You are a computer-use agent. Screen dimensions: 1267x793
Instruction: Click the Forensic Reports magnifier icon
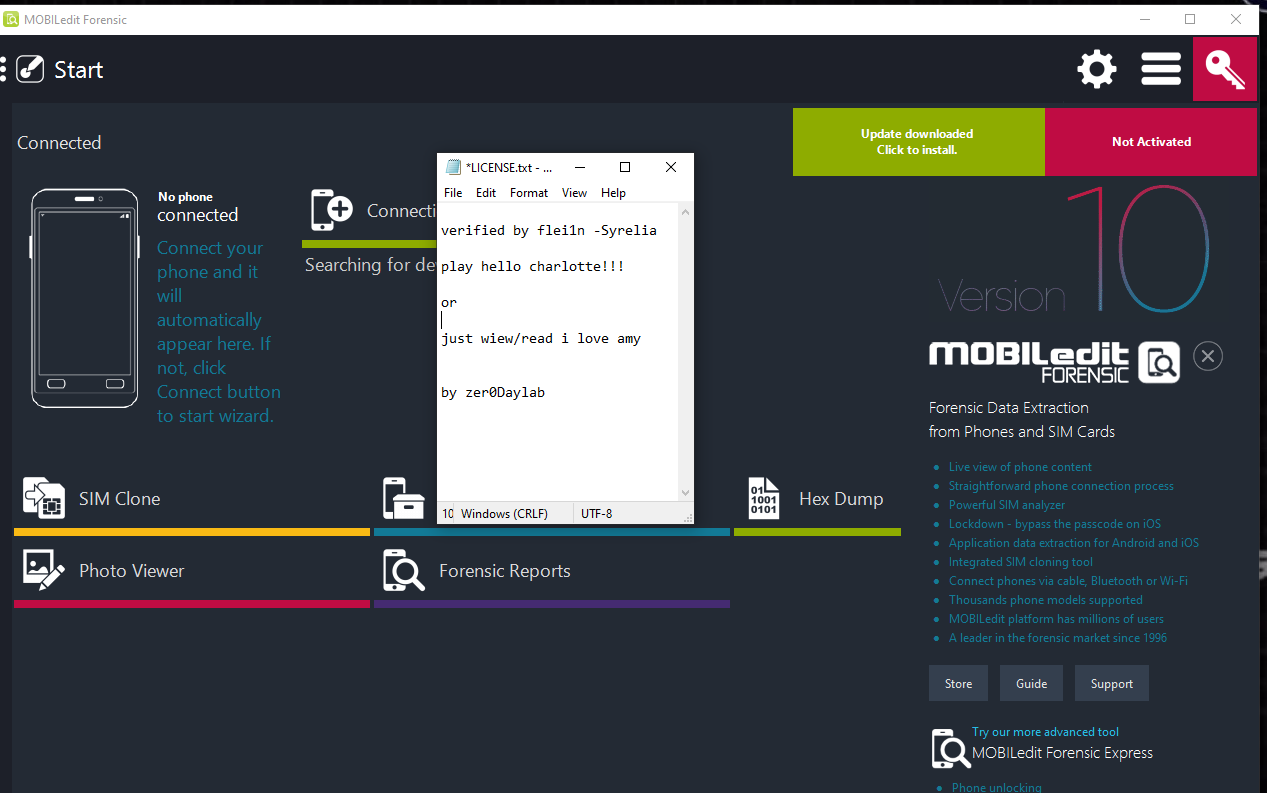[x=404, y=570]
